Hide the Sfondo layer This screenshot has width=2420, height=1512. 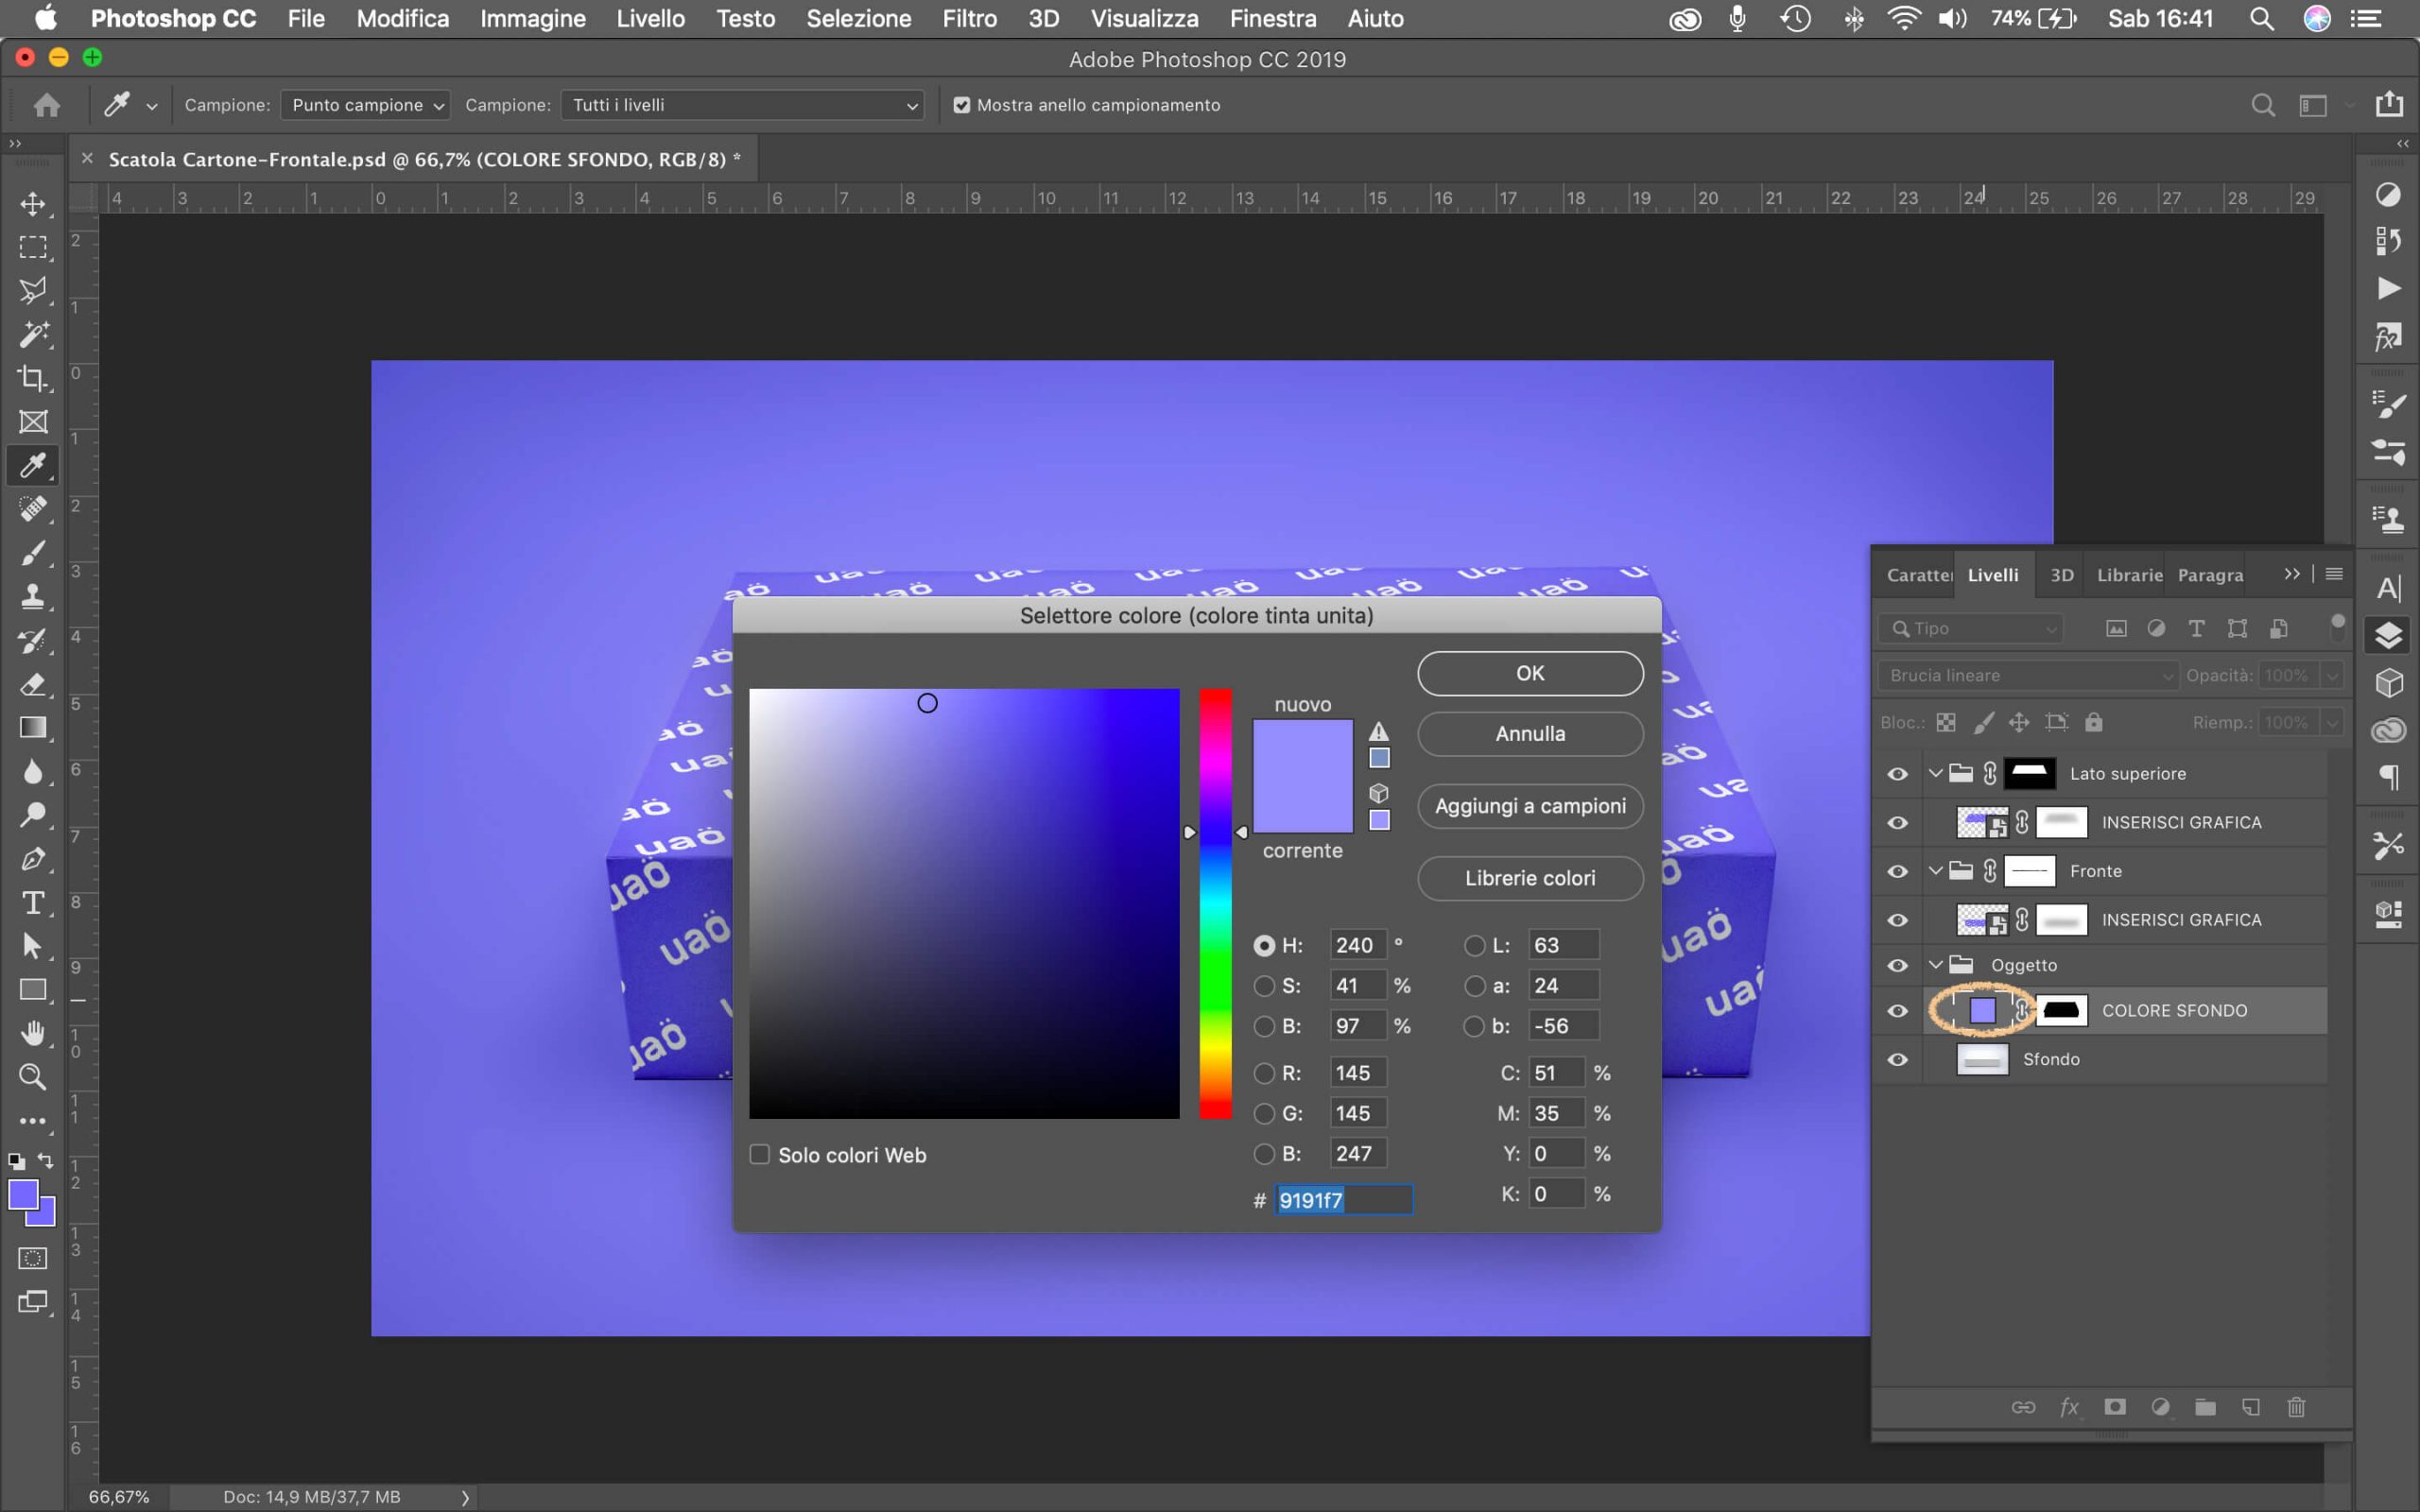1897,1059
